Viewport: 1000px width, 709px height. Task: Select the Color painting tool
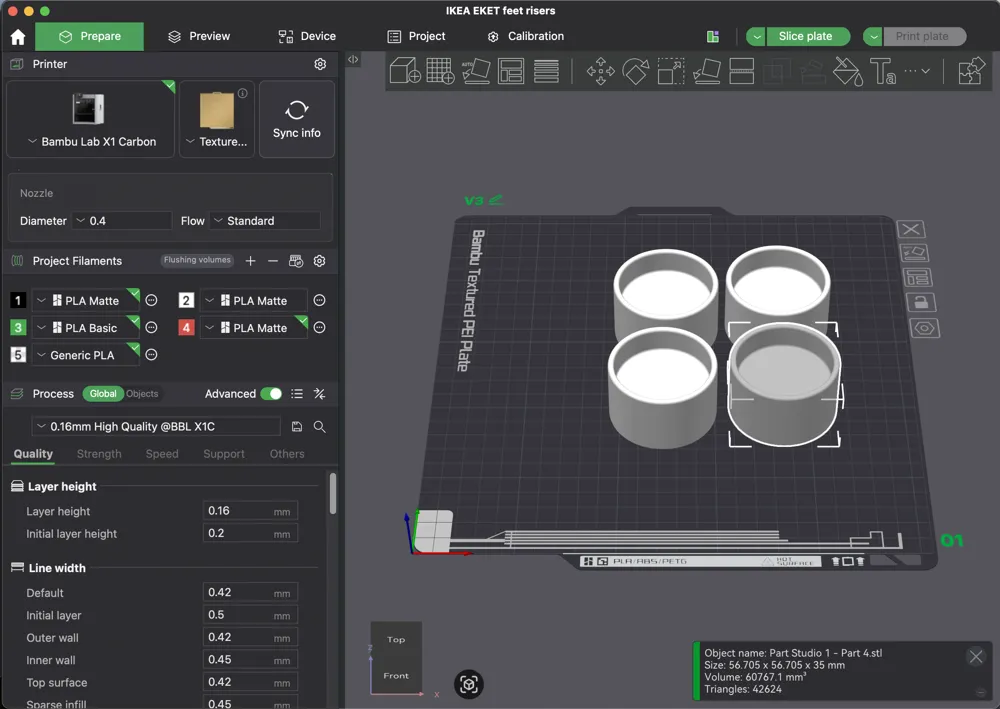[848, 71]
